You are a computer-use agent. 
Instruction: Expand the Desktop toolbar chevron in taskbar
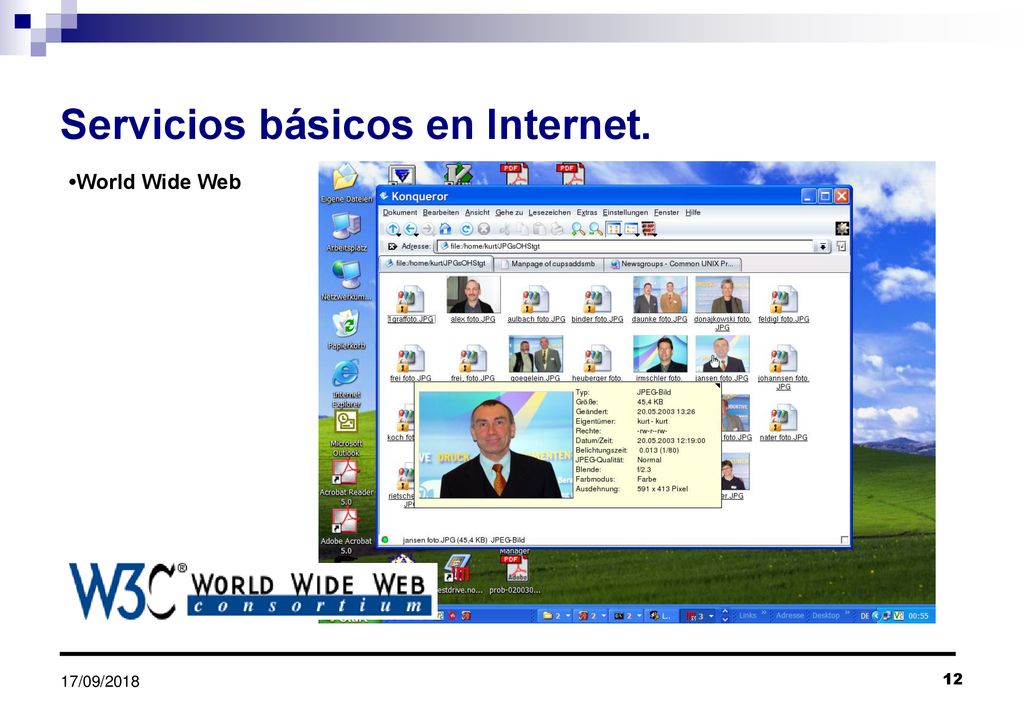847,614
